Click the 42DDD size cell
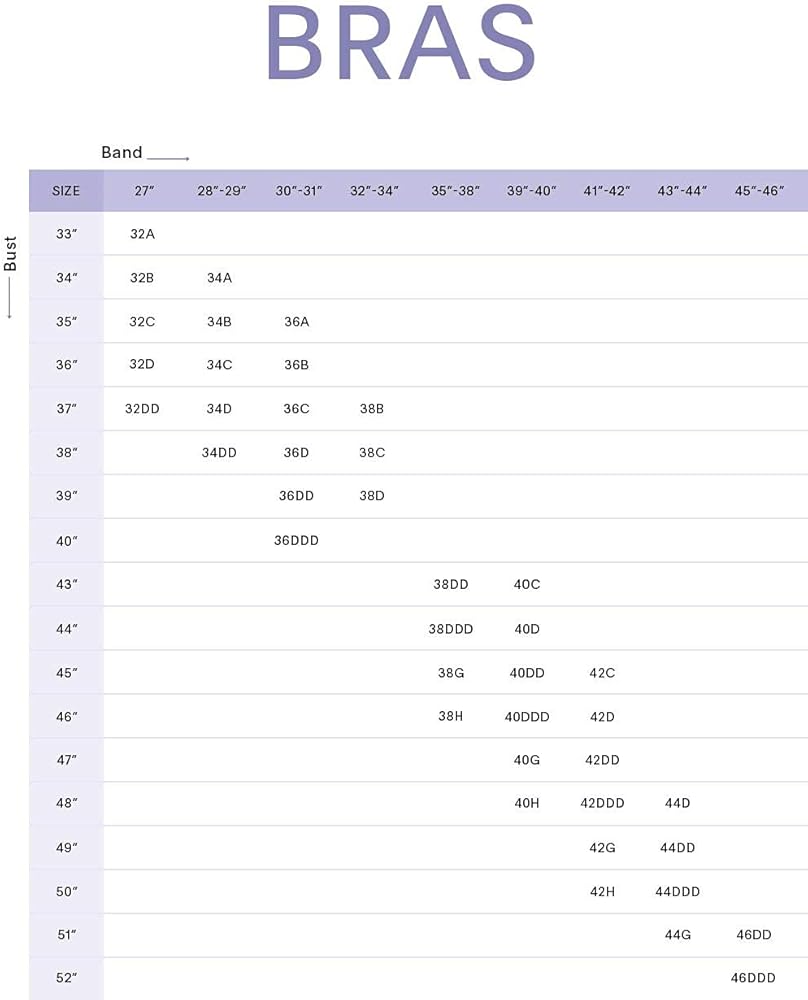Image resolution: width=808 pixels, height=1000 pixels. click(x=602, y=803)
